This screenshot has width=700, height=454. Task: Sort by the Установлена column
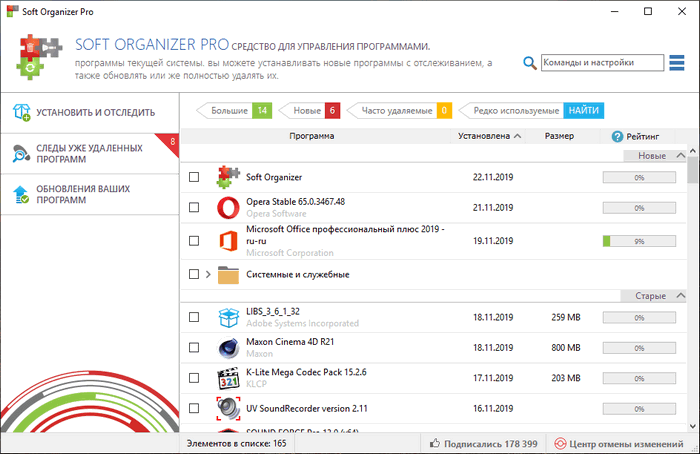(488, 136)
